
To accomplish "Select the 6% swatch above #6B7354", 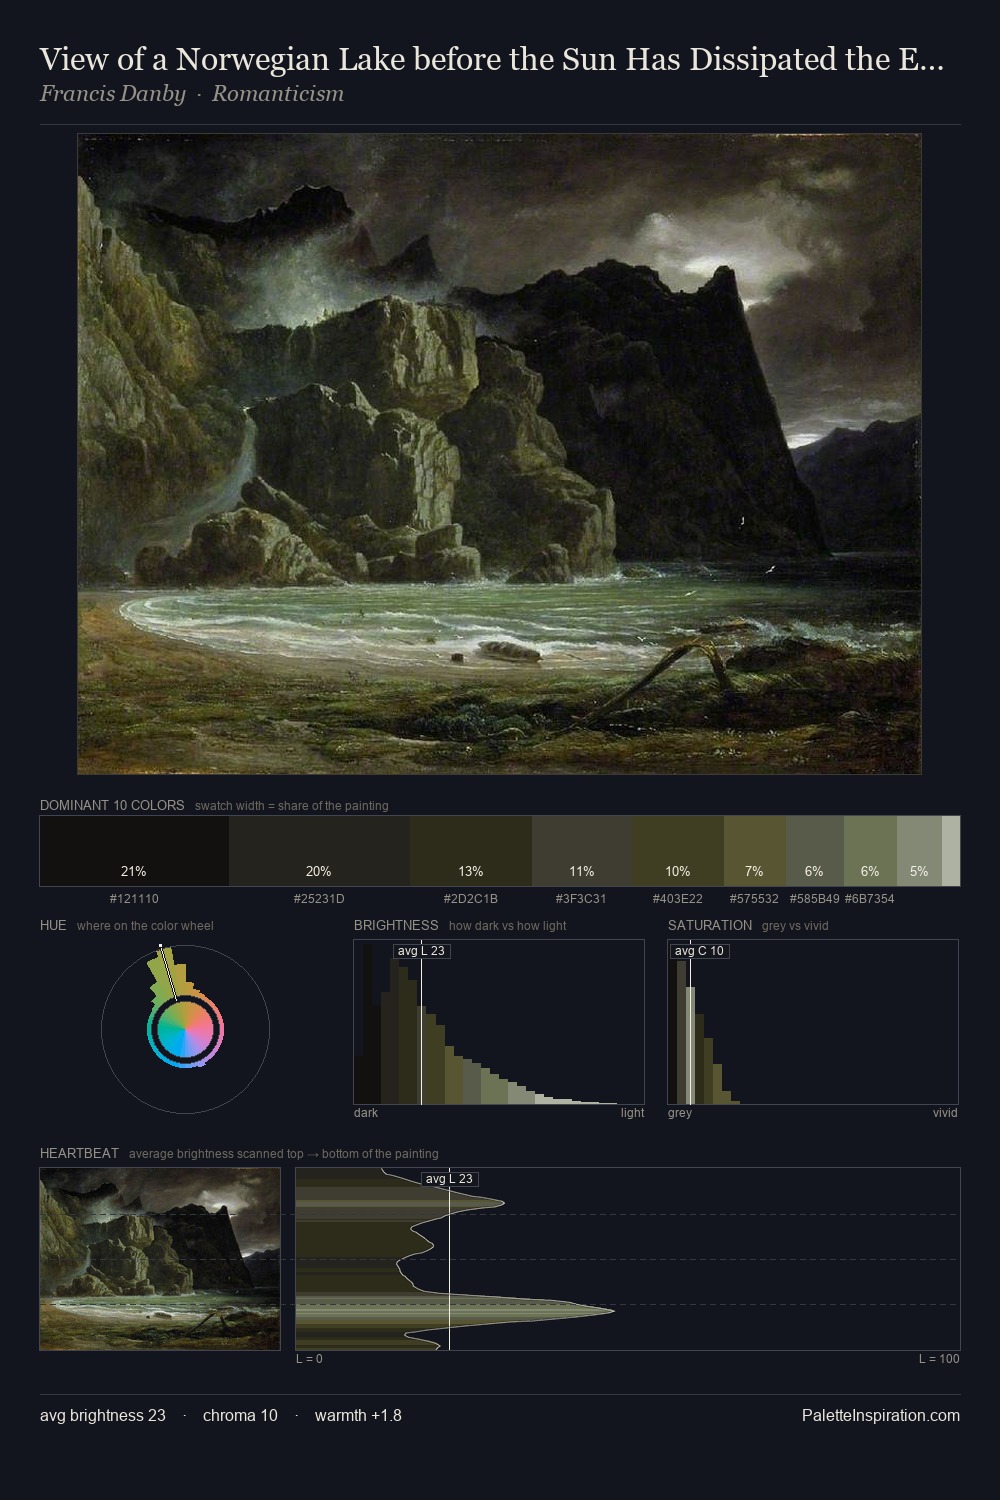I will [x=870, y=851].
